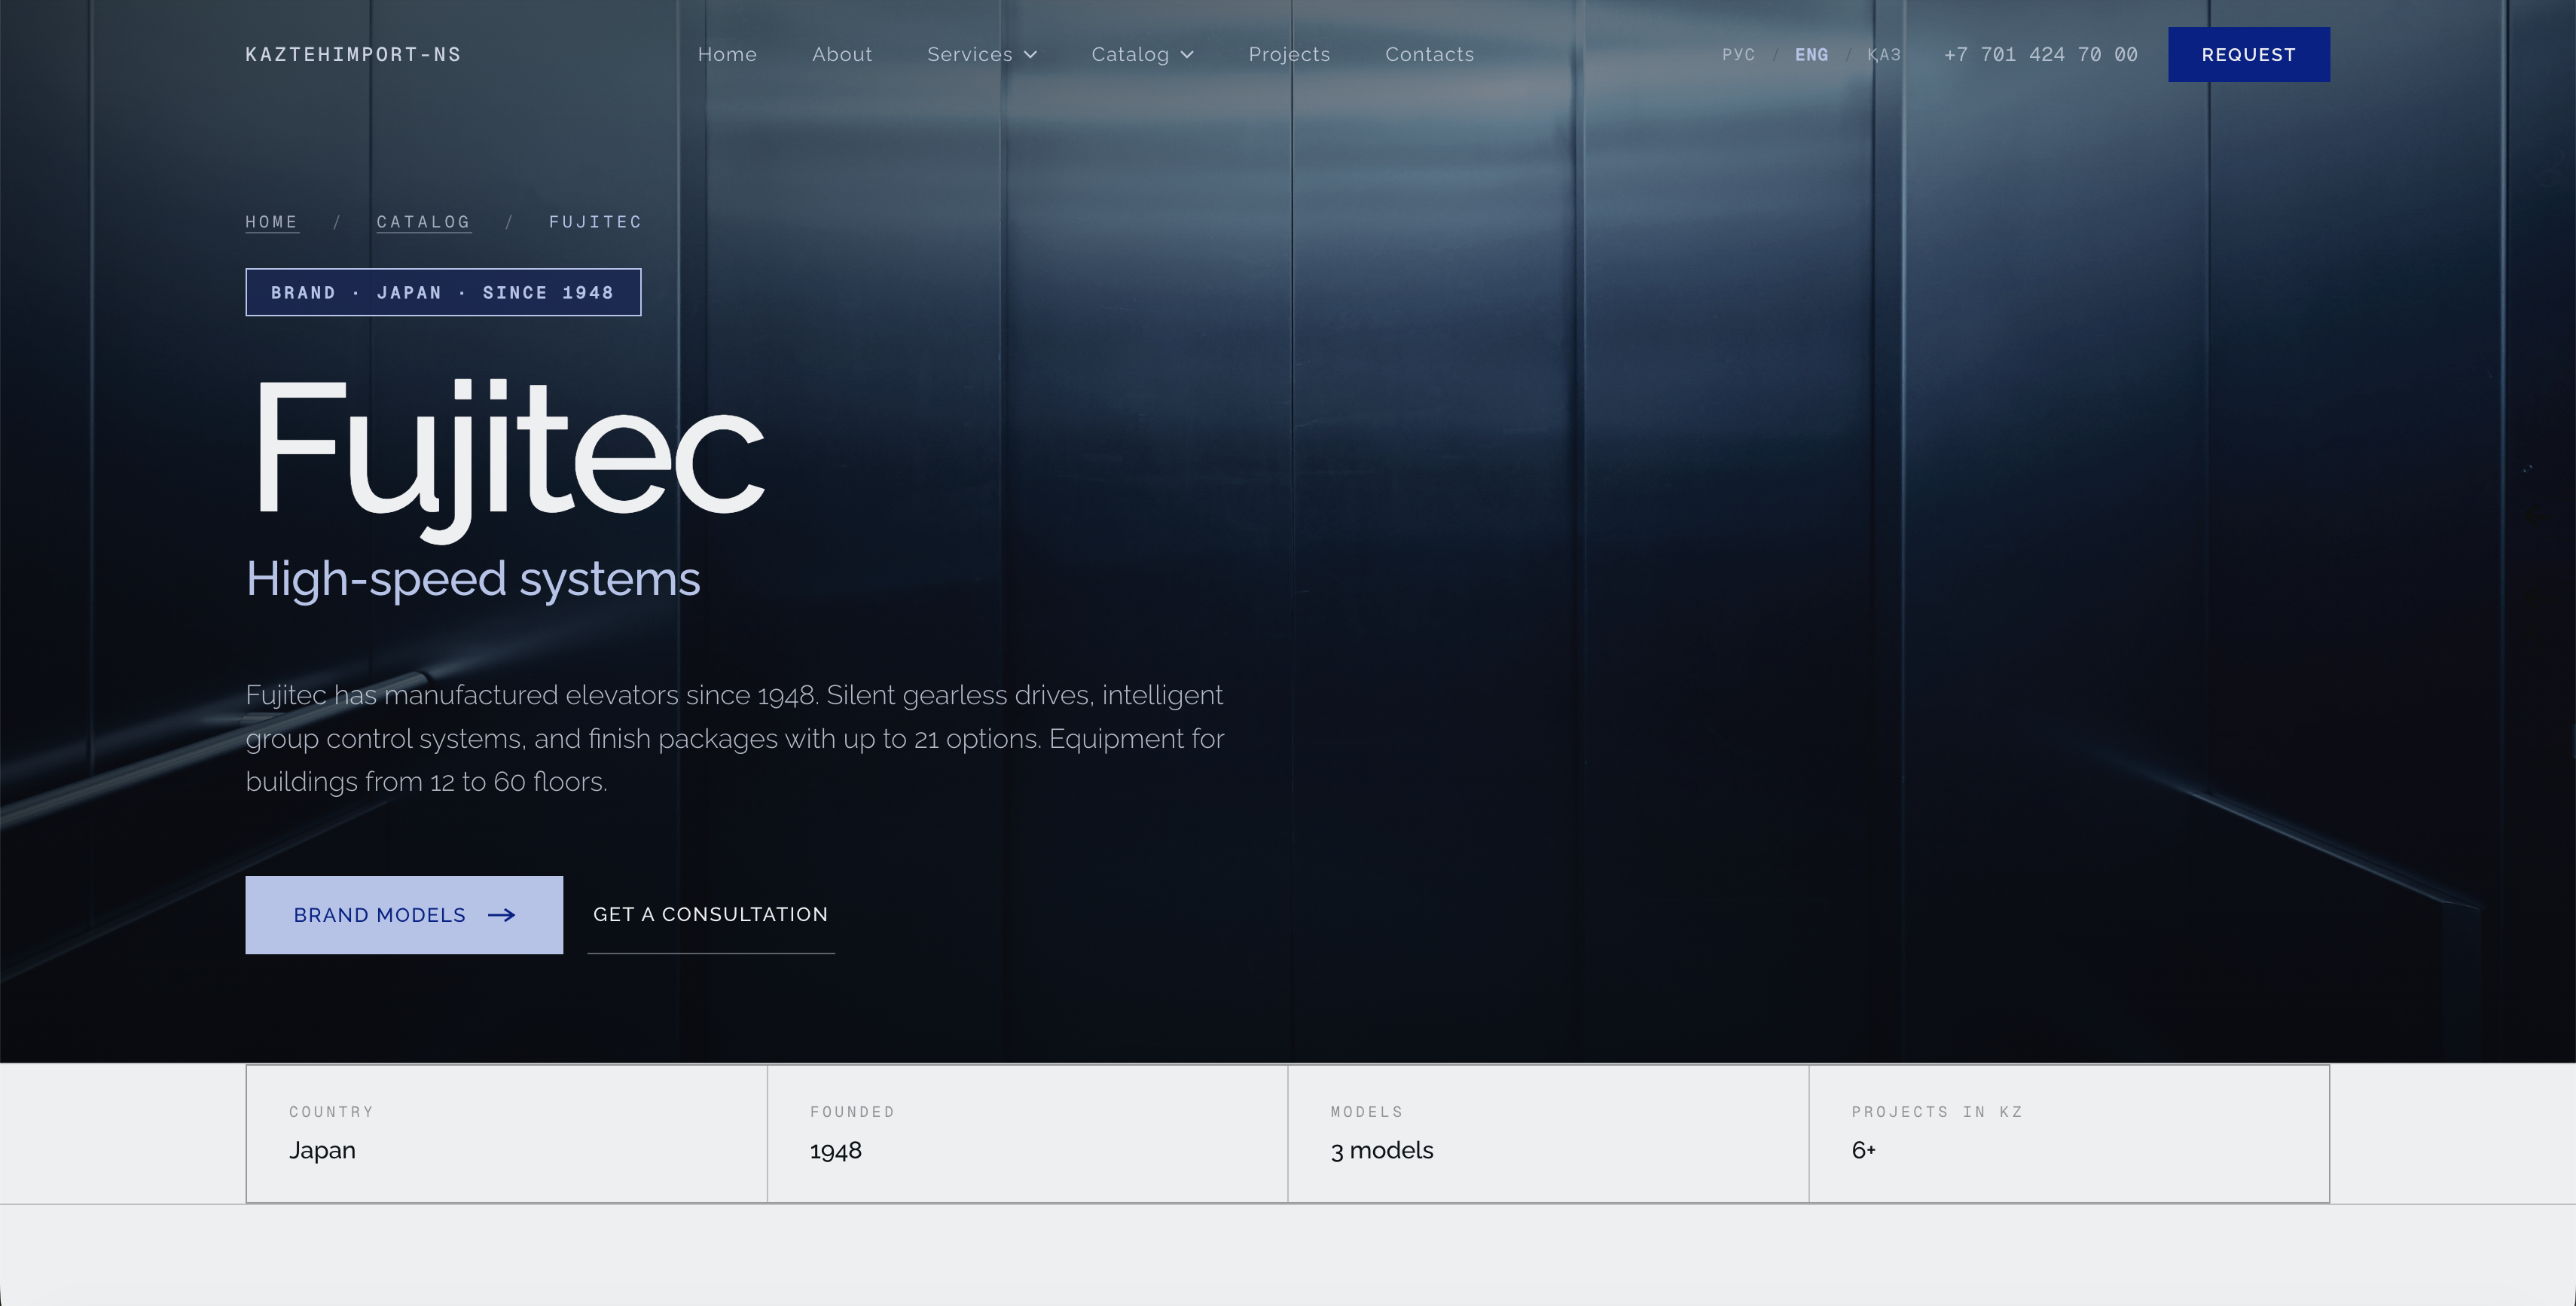2576x1306 pixels.
Task: Select the FUJITEC breadcrumb text
Action: [x=595, y=222]
